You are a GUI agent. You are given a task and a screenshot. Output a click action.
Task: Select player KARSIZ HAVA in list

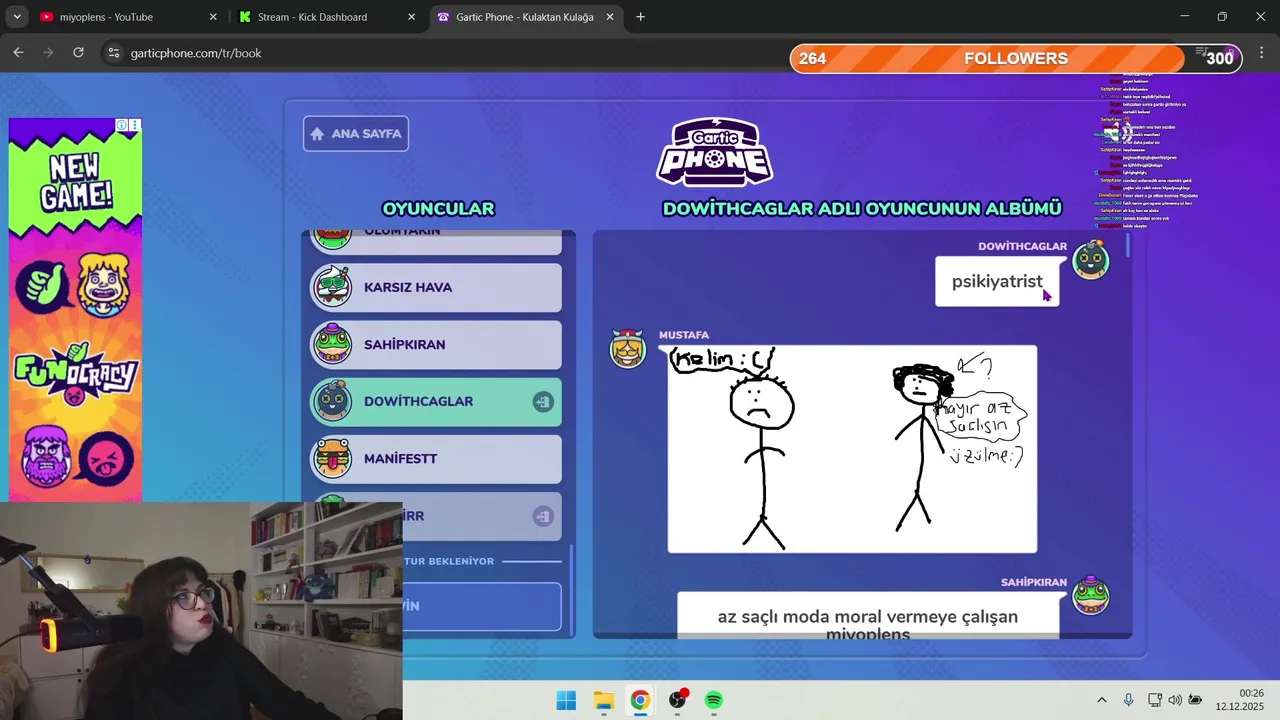click(435, 287)
